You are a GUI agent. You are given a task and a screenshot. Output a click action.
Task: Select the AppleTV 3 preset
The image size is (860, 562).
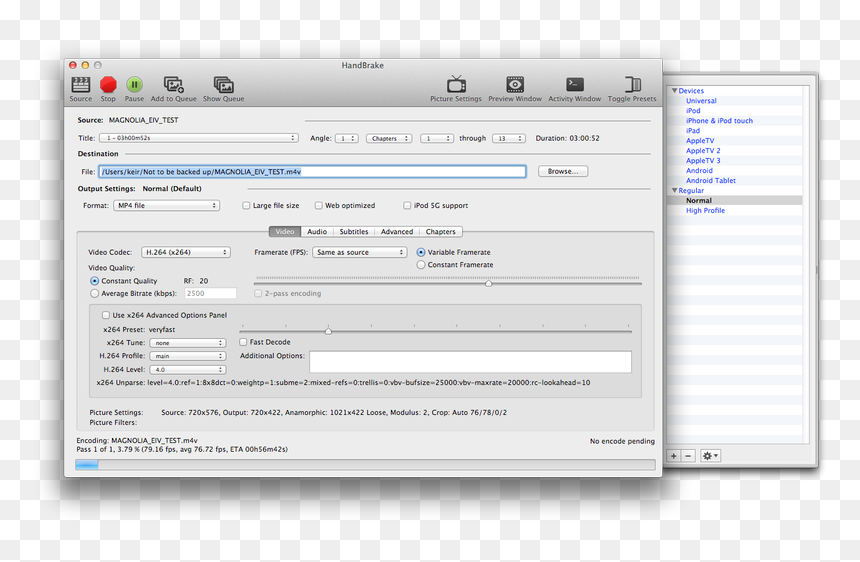[x=703, y=161]
